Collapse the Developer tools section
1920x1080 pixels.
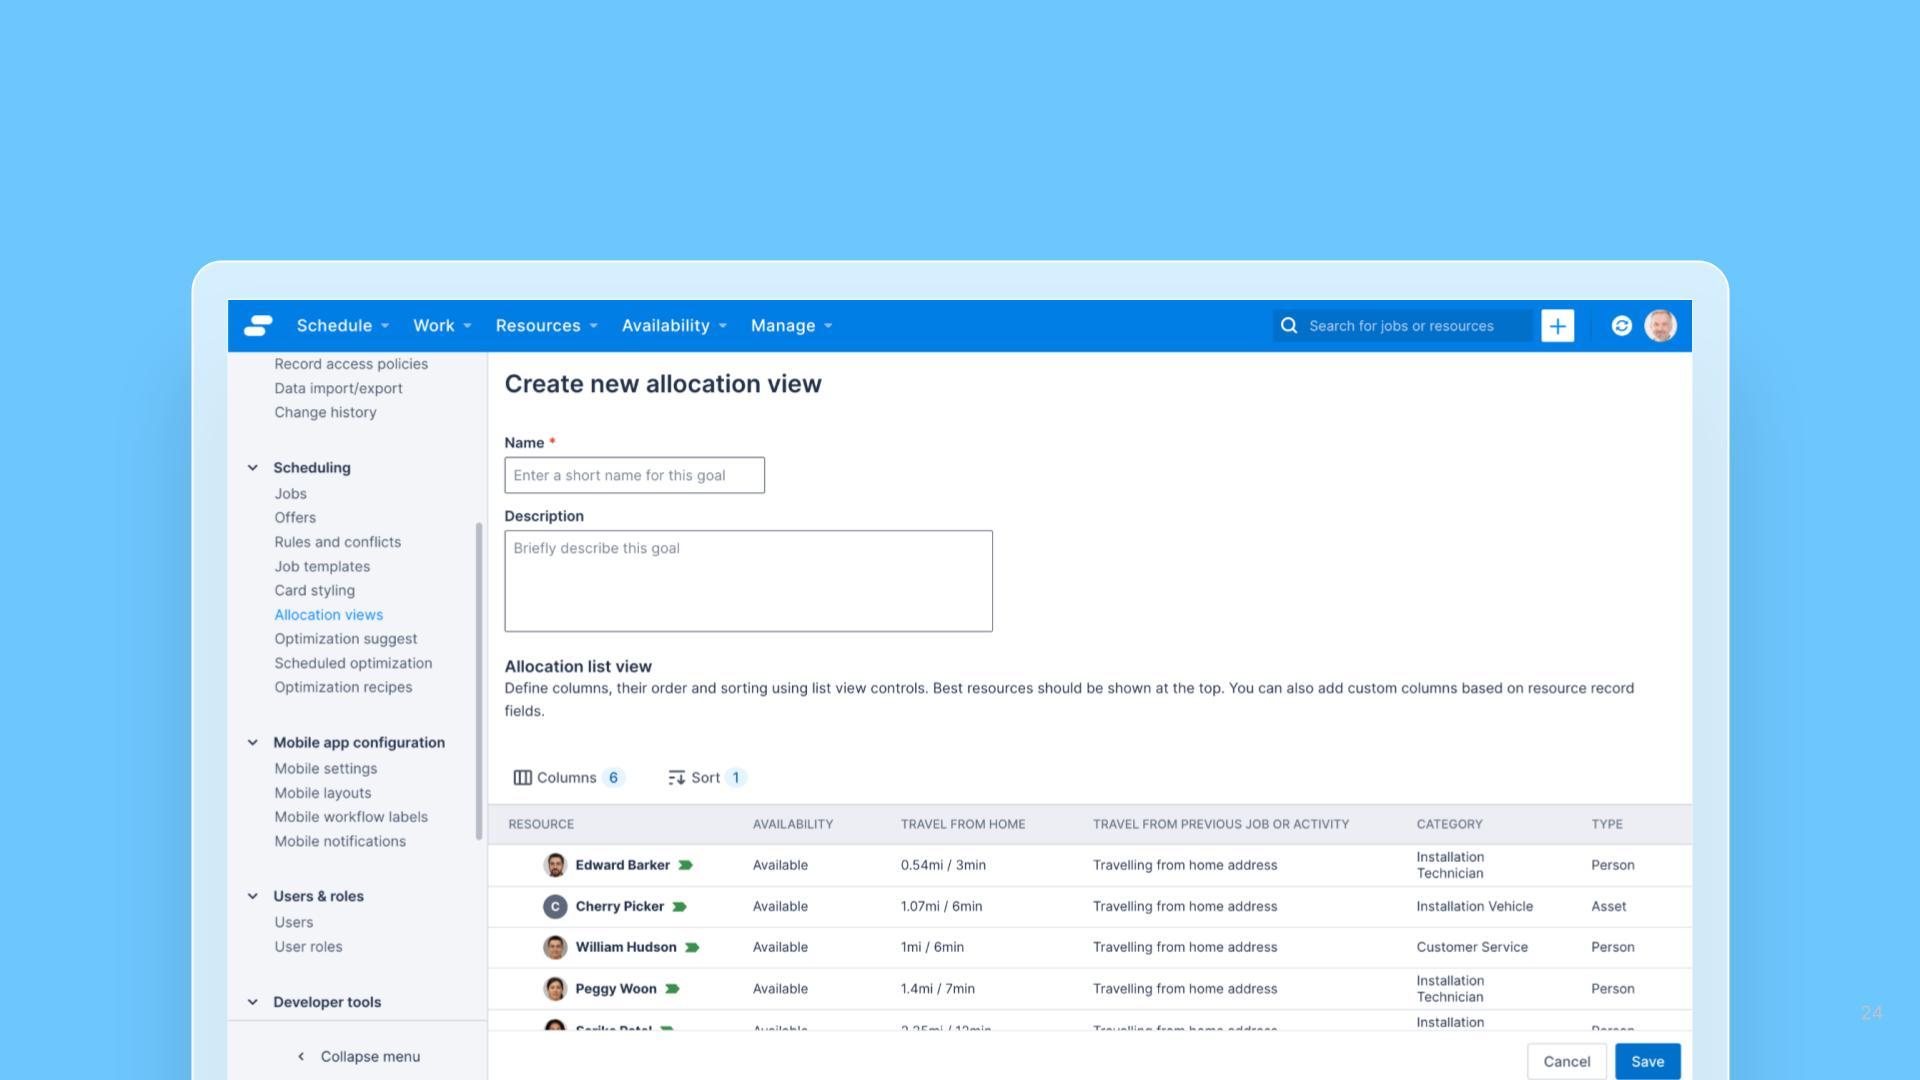[x=253, y=1002]
